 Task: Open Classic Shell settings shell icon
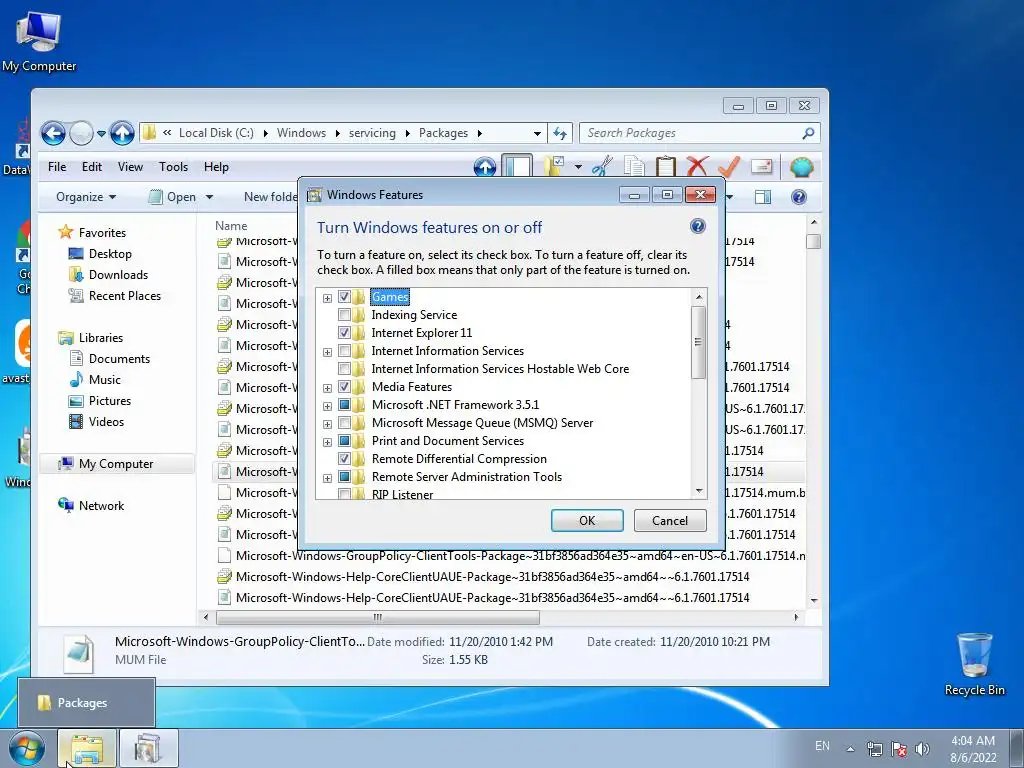(x=801, y=167)
